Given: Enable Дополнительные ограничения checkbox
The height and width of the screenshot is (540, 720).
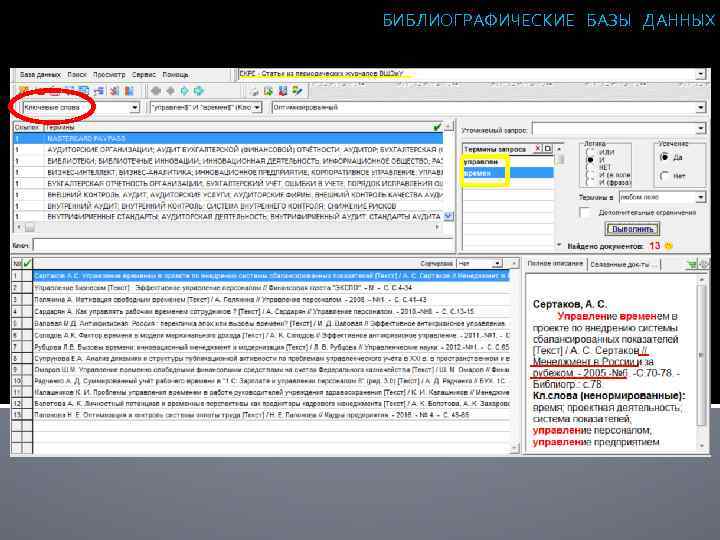Looking at the screenshot, I should (x=585, y=213).
